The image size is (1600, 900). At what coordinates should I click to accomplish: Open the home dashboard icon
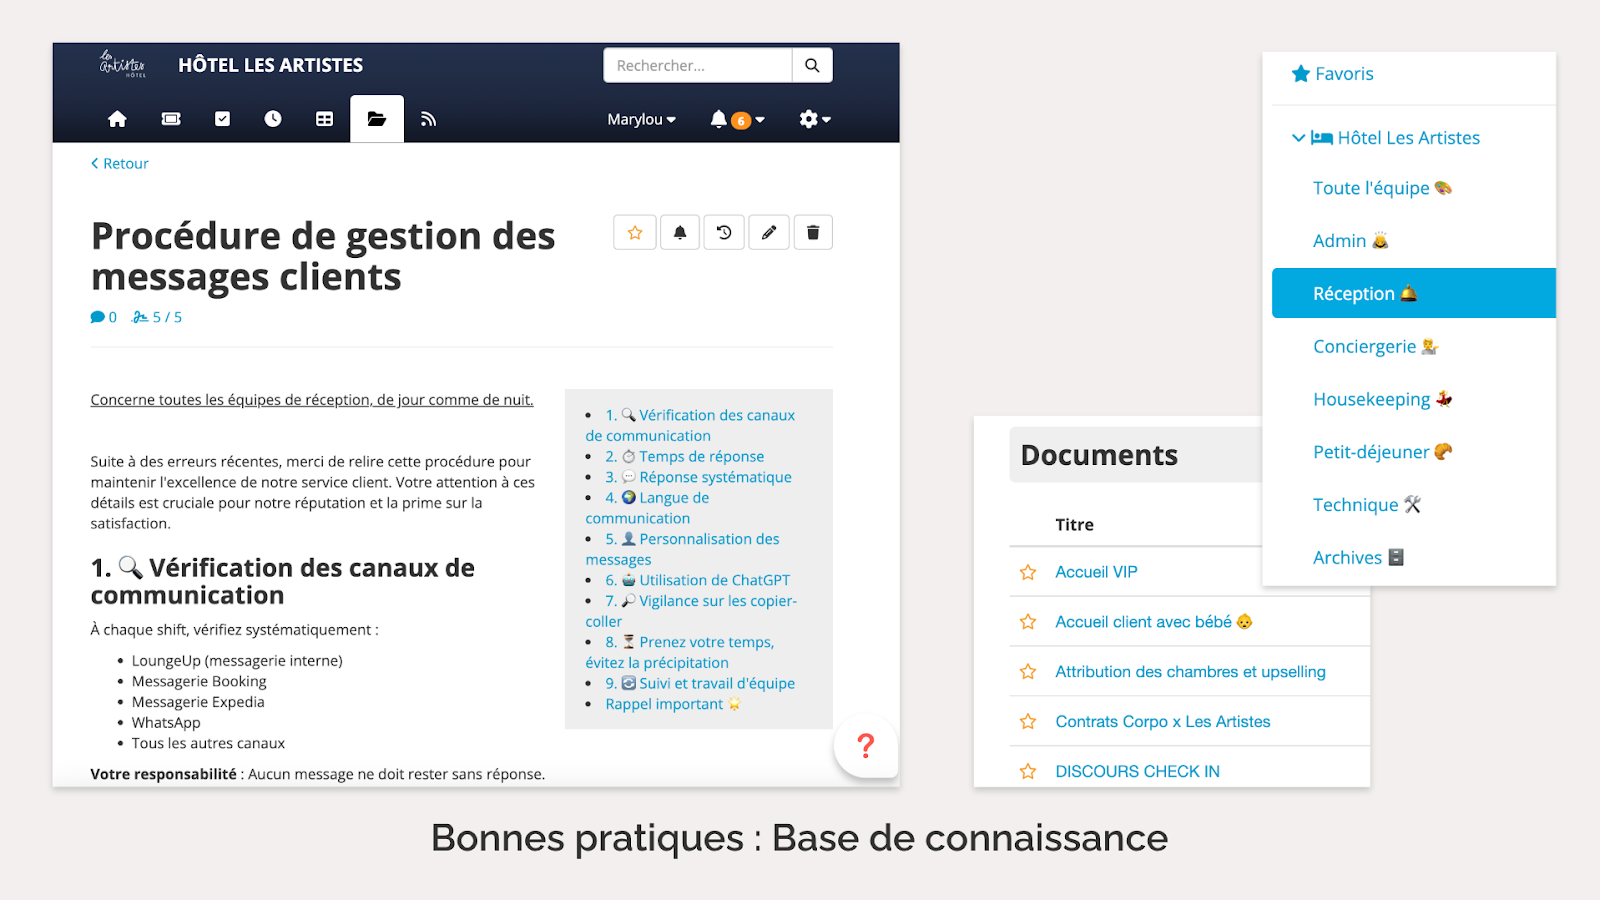117,119
